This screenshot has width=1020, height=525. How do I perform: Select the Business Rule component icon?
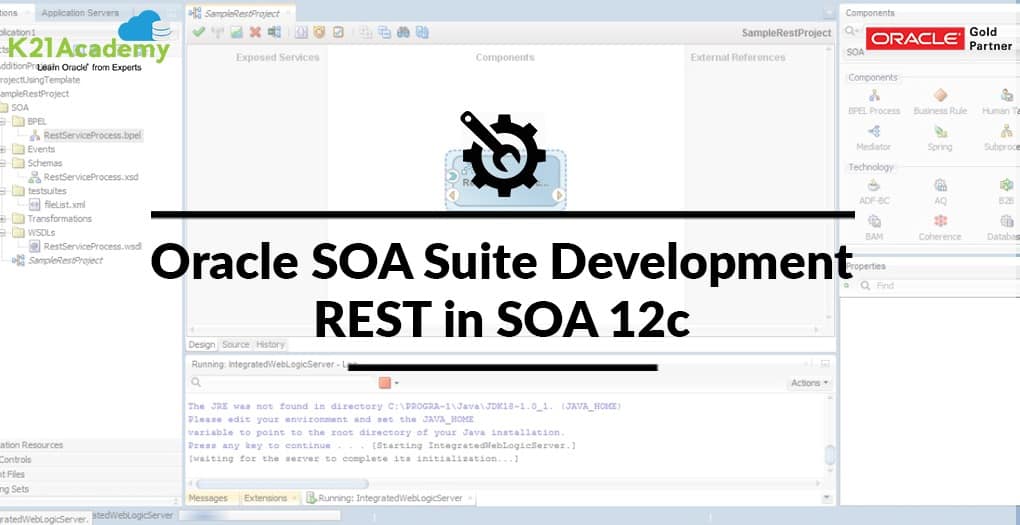[939, 96]
